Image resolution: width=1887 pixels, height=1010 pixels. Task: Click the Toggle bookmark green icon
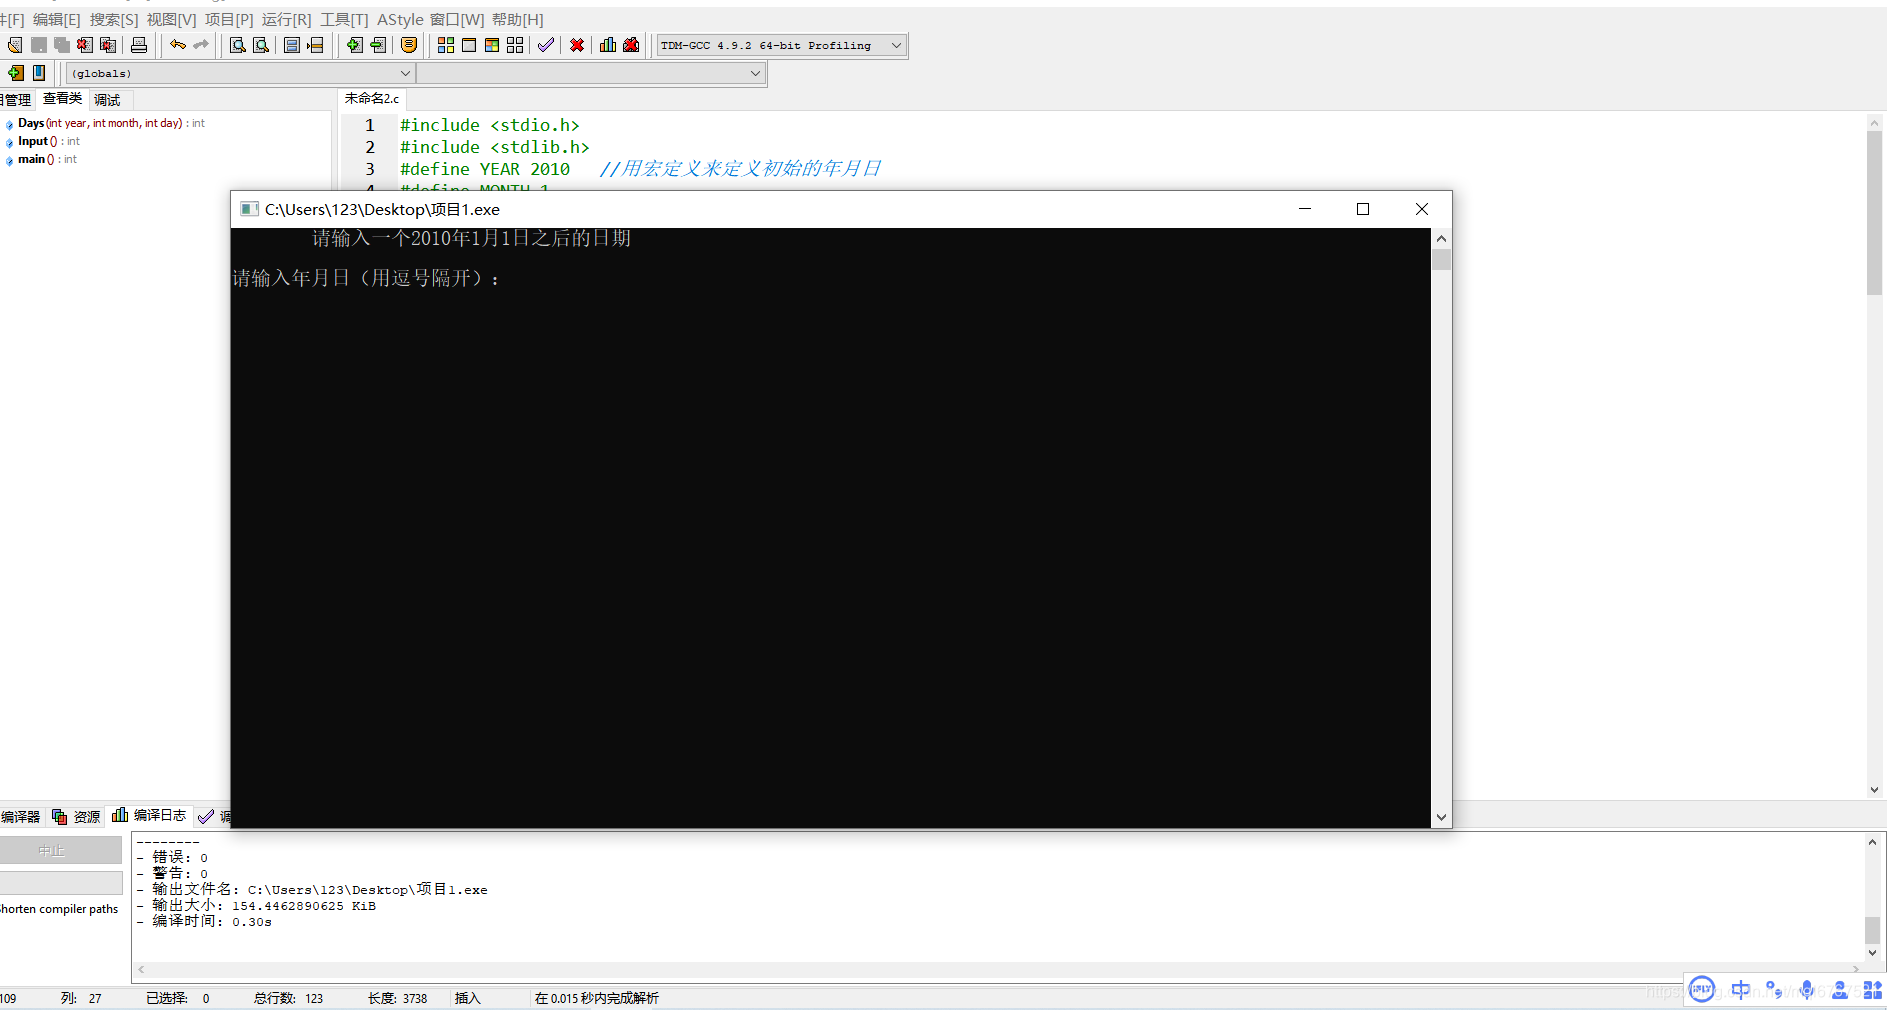(378, 45)
